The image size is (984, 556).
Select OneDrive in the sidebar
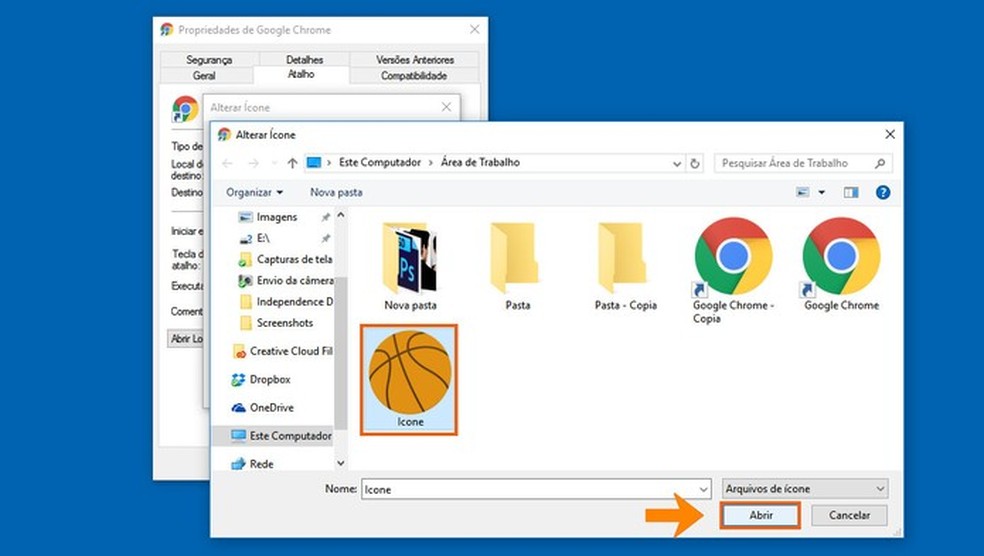(x=262, y=408)
